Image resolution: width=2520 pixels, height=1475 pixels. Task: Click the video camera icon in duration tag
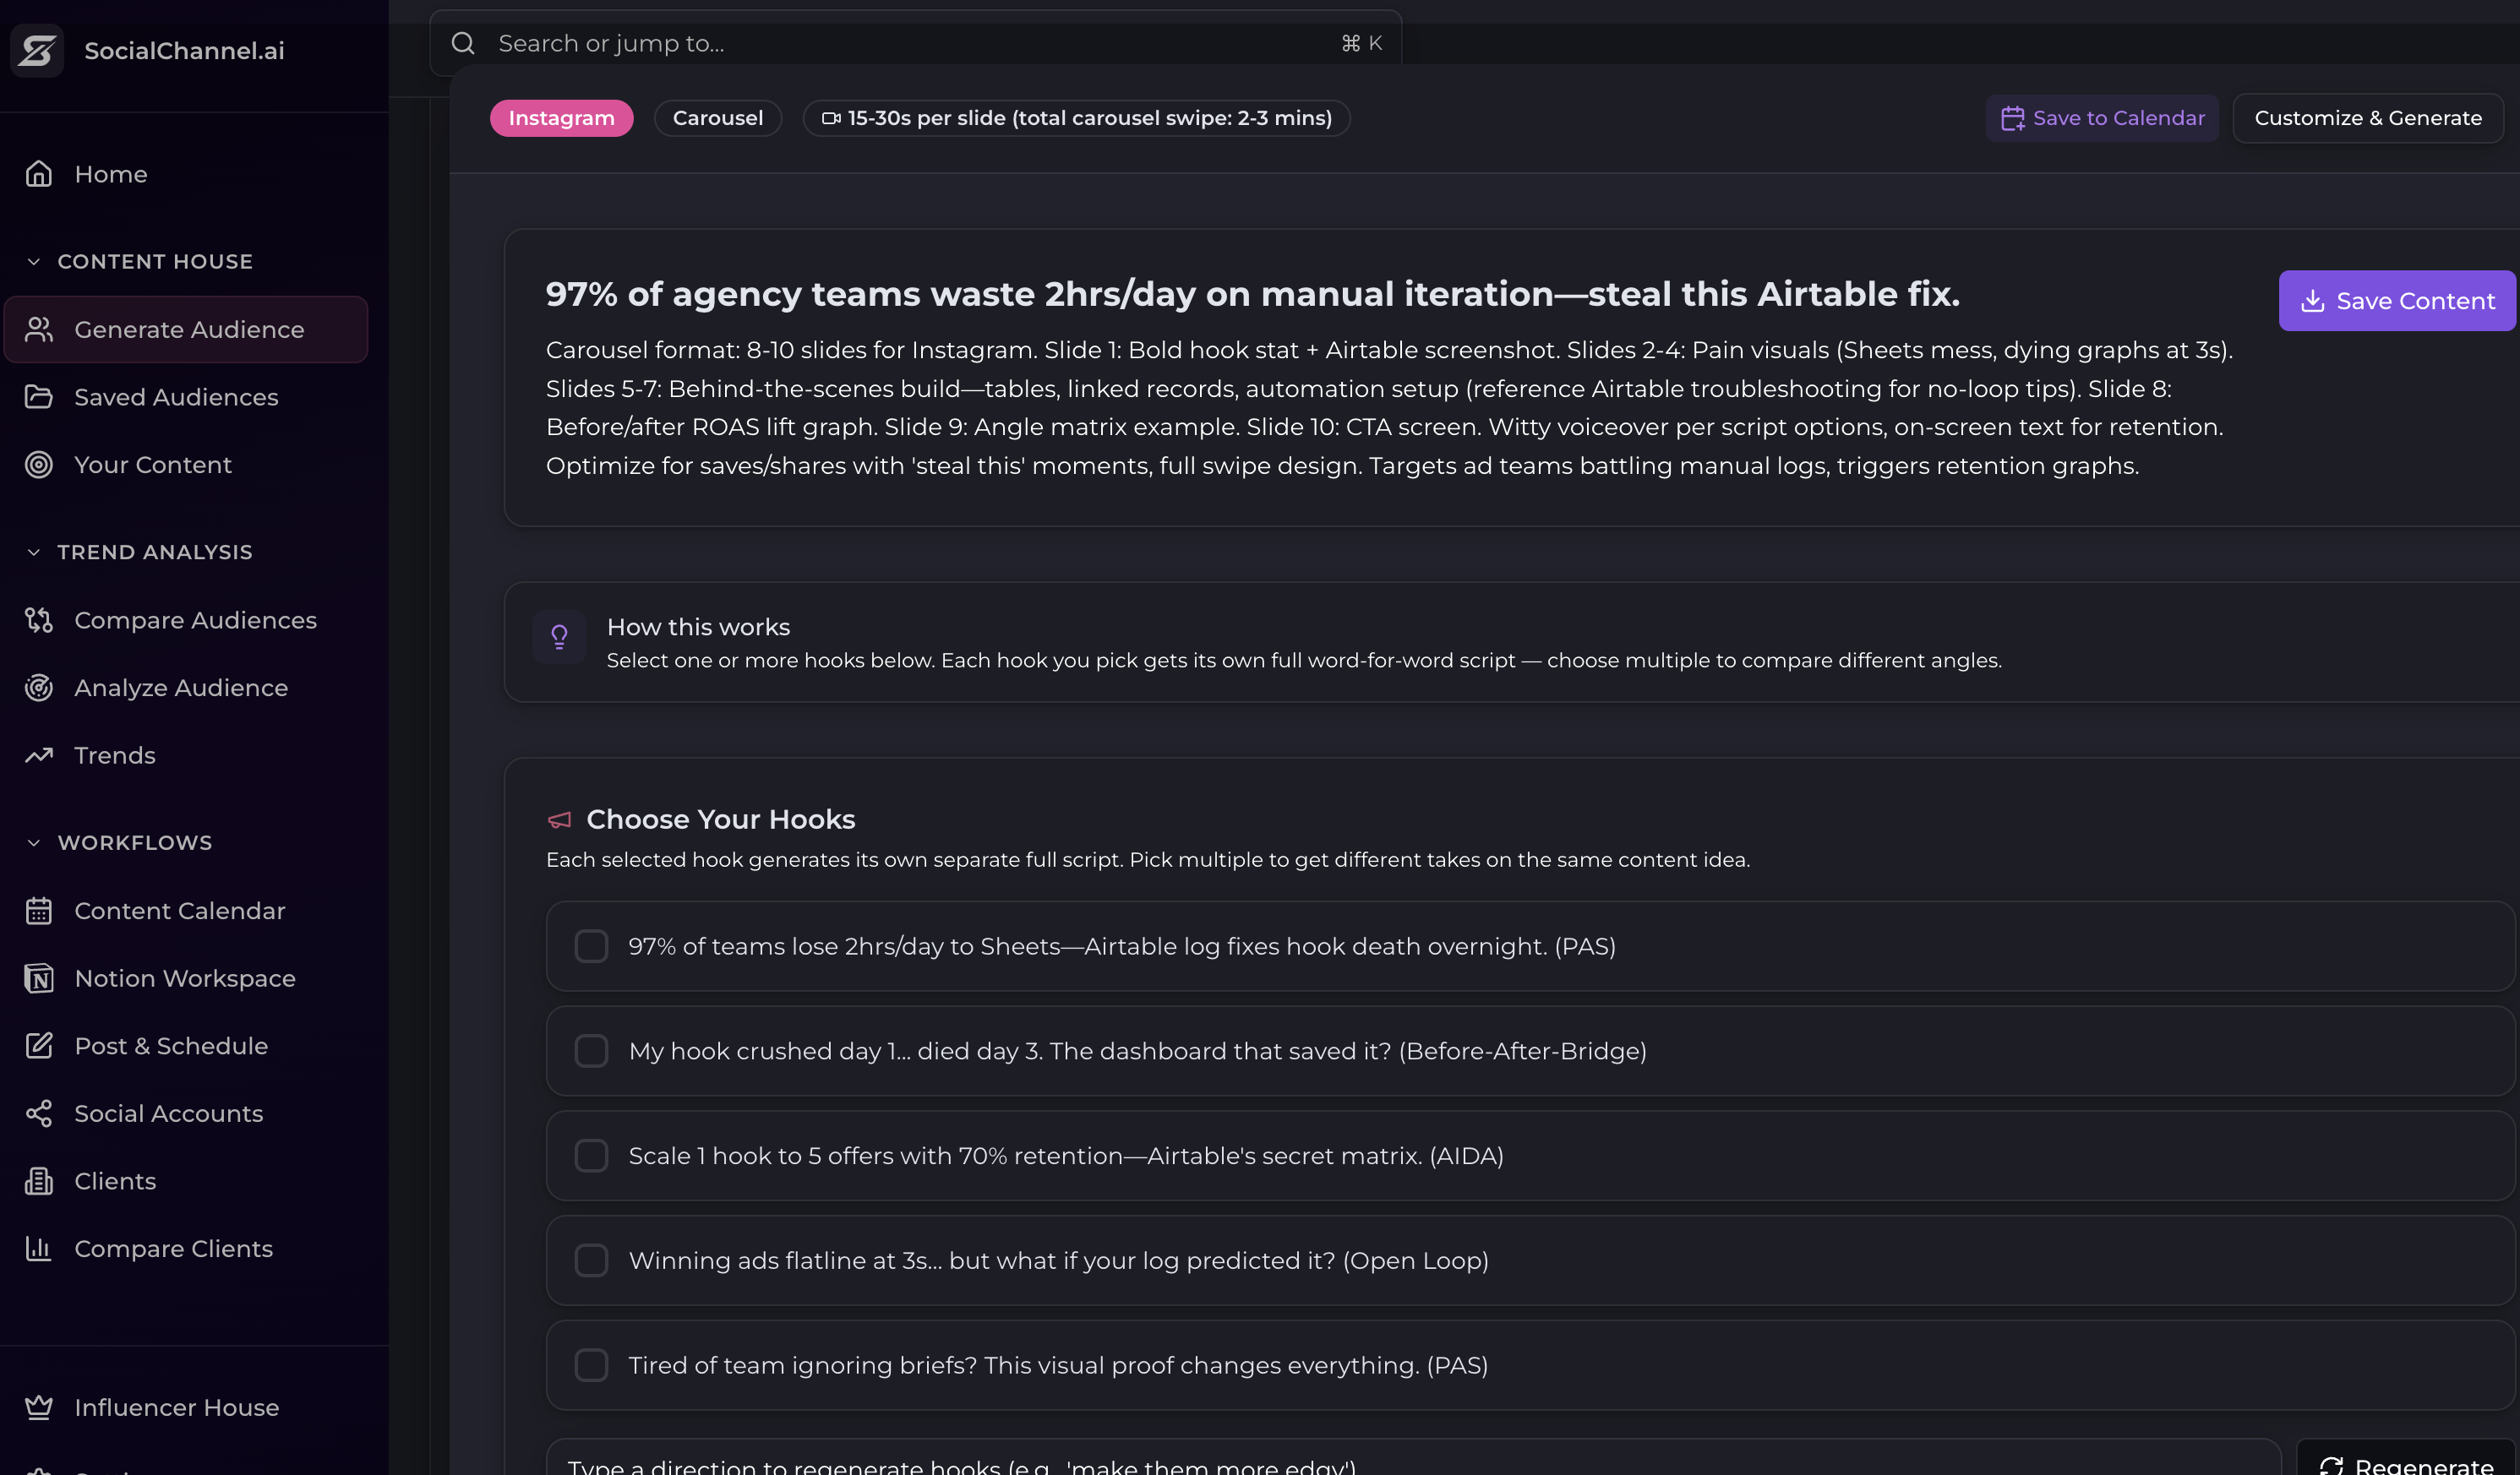point(831,118)
